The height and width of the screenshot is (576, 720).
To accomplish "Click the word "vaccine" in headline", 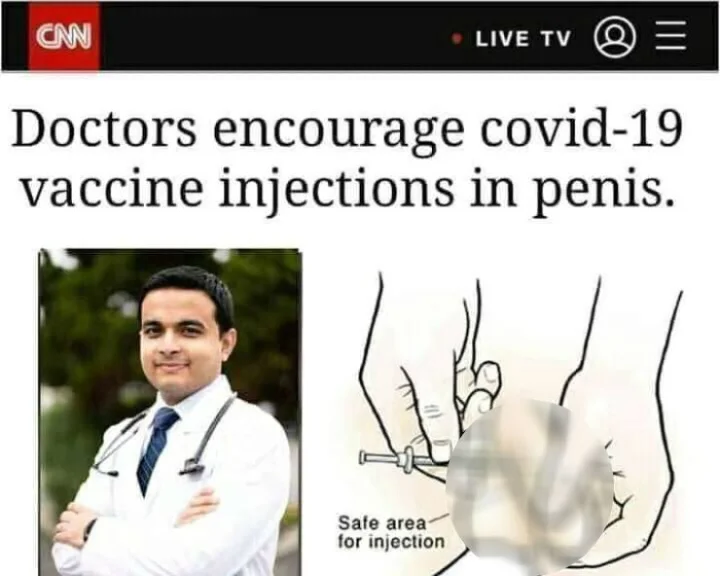I will [112, 189].
